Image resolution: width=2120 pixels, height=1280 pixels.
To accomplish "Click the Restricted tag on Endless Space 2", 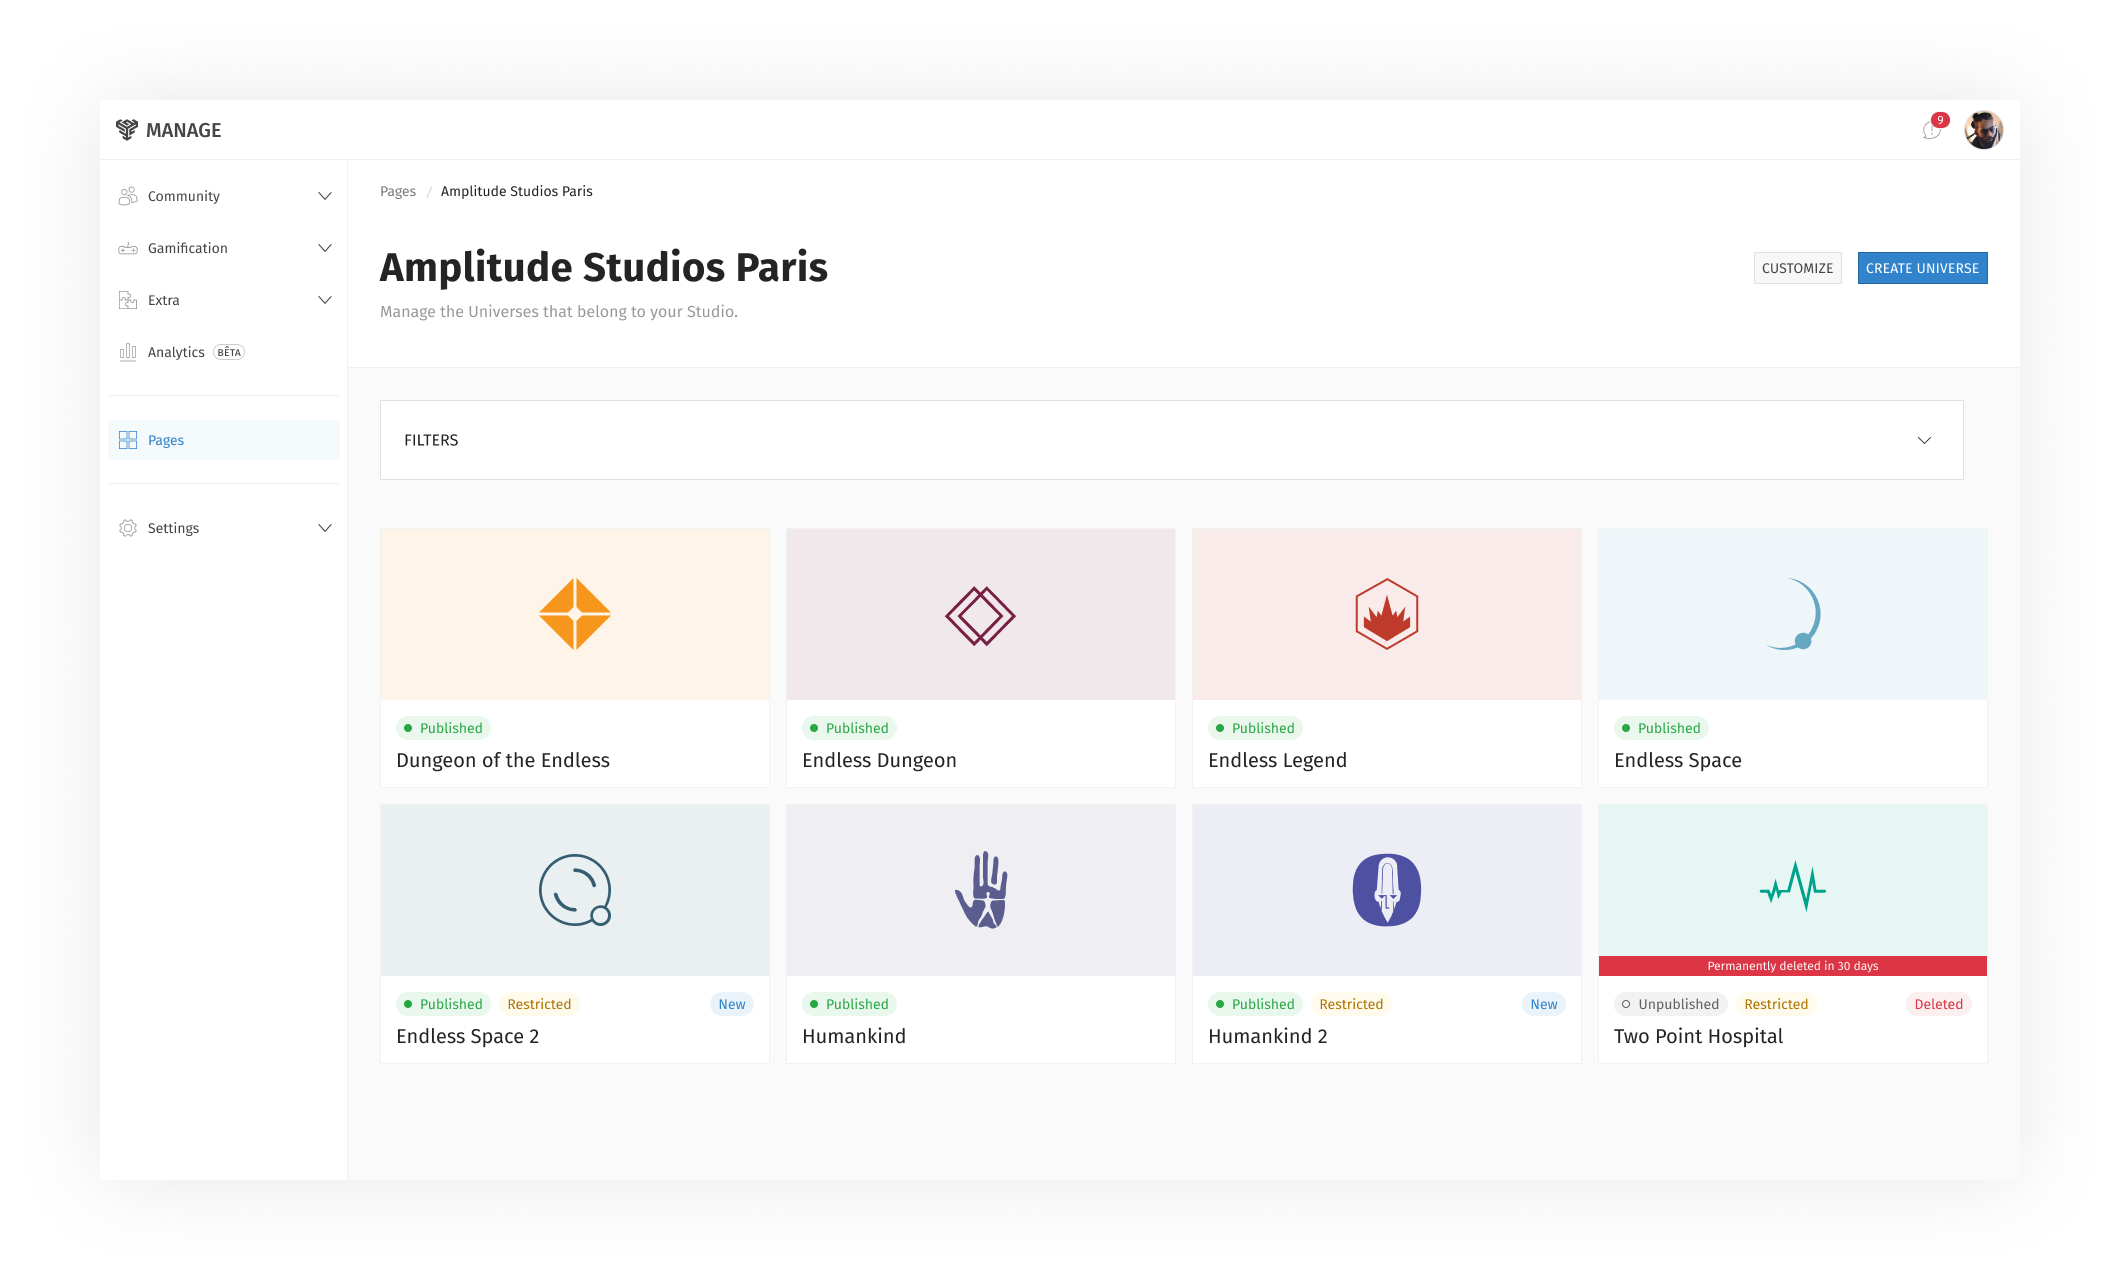I will tap(539, 1004).
